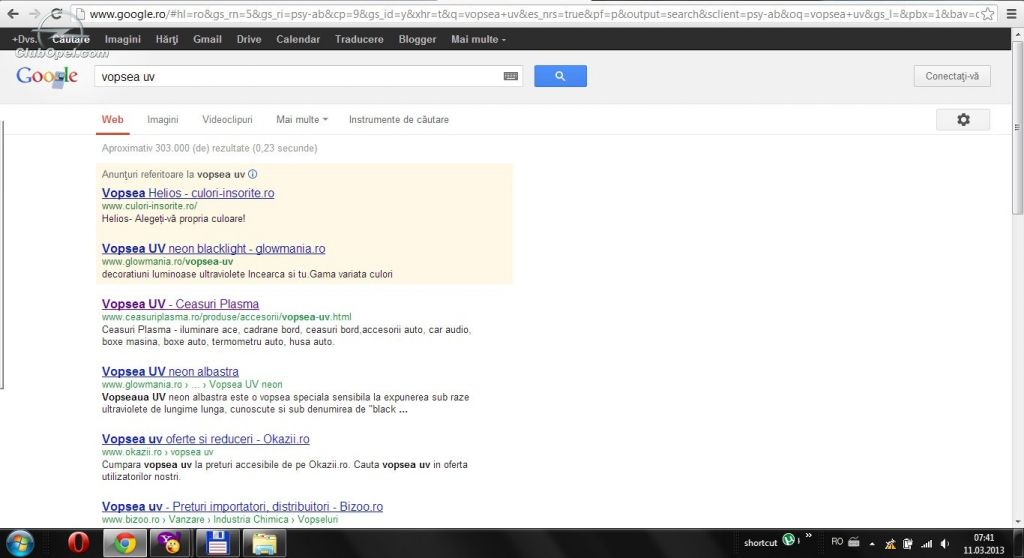Open Calendar from the top bar
The image size is (1024, 558).
click(298, 39)
